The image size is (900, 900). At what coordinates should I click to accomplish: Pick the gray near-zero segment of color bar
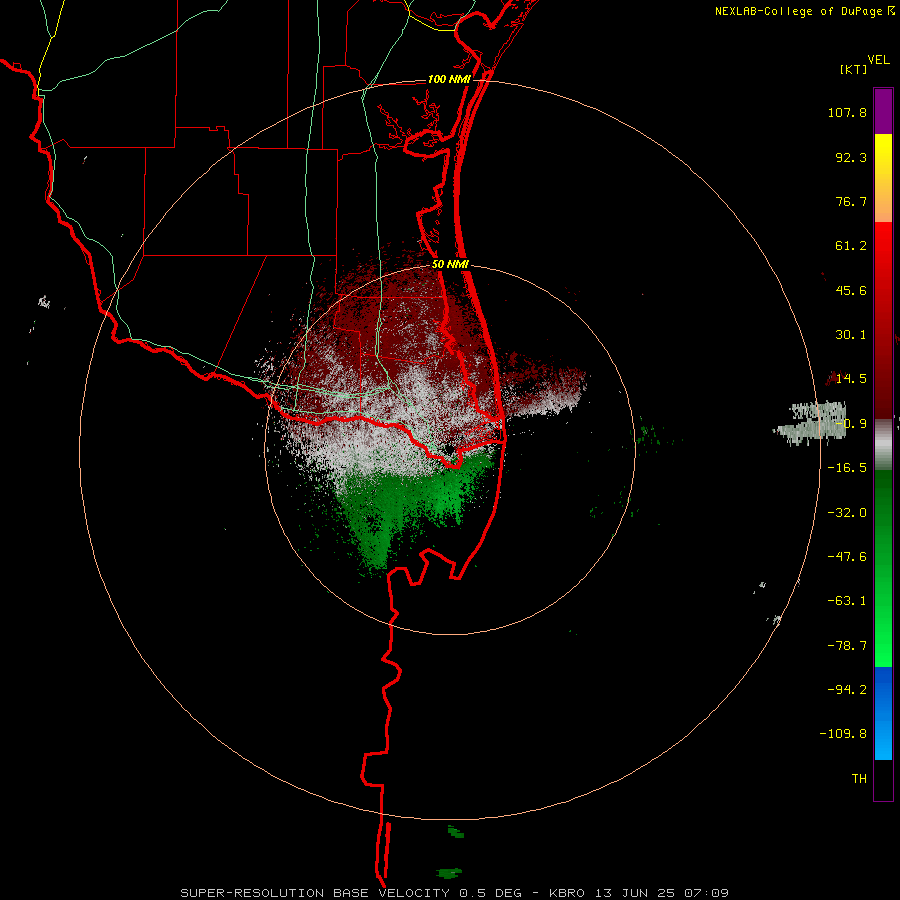point(883,444)
